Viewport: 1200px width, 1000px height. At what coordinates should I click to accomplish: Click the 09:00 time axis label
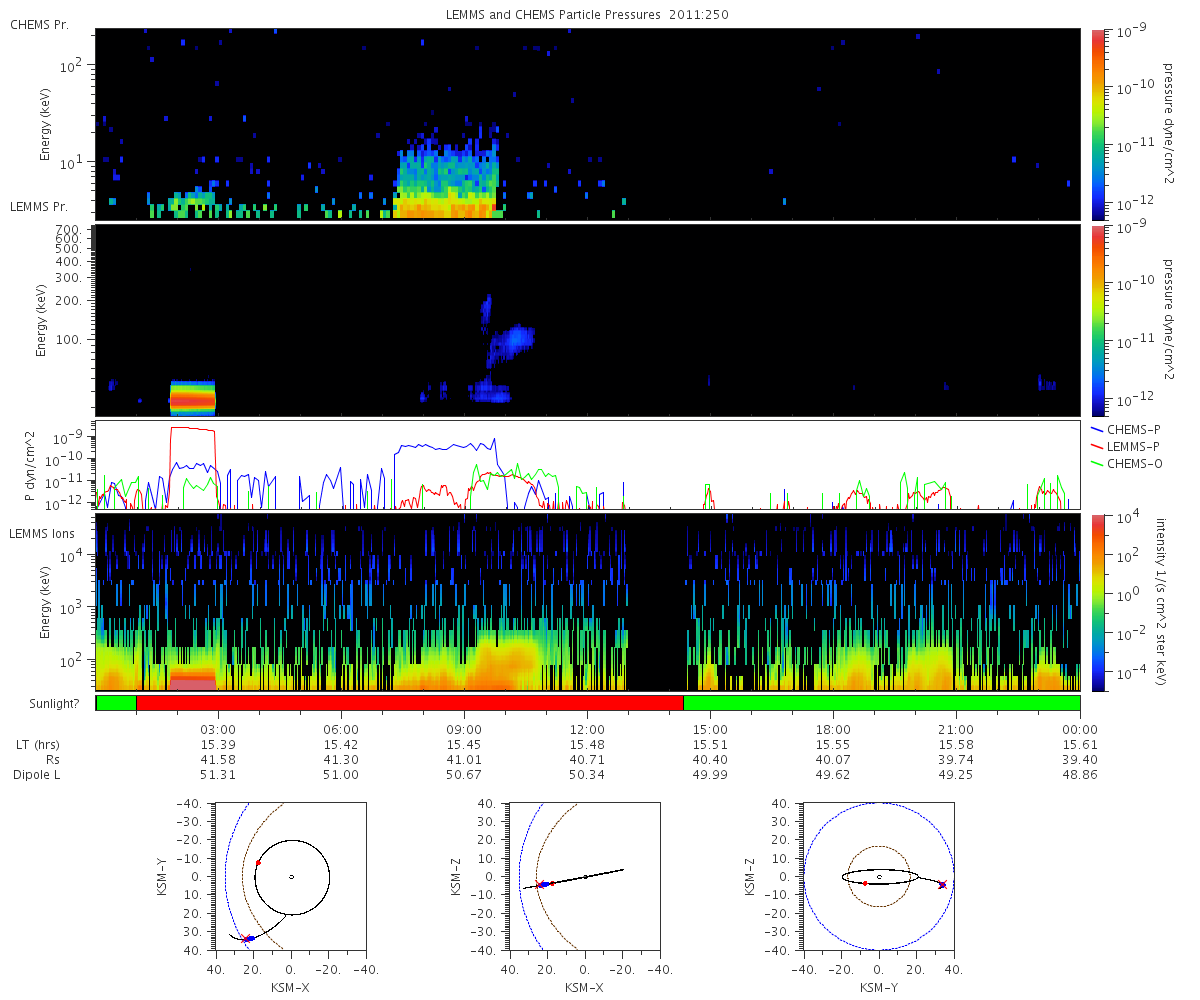(x=465, y=729)
